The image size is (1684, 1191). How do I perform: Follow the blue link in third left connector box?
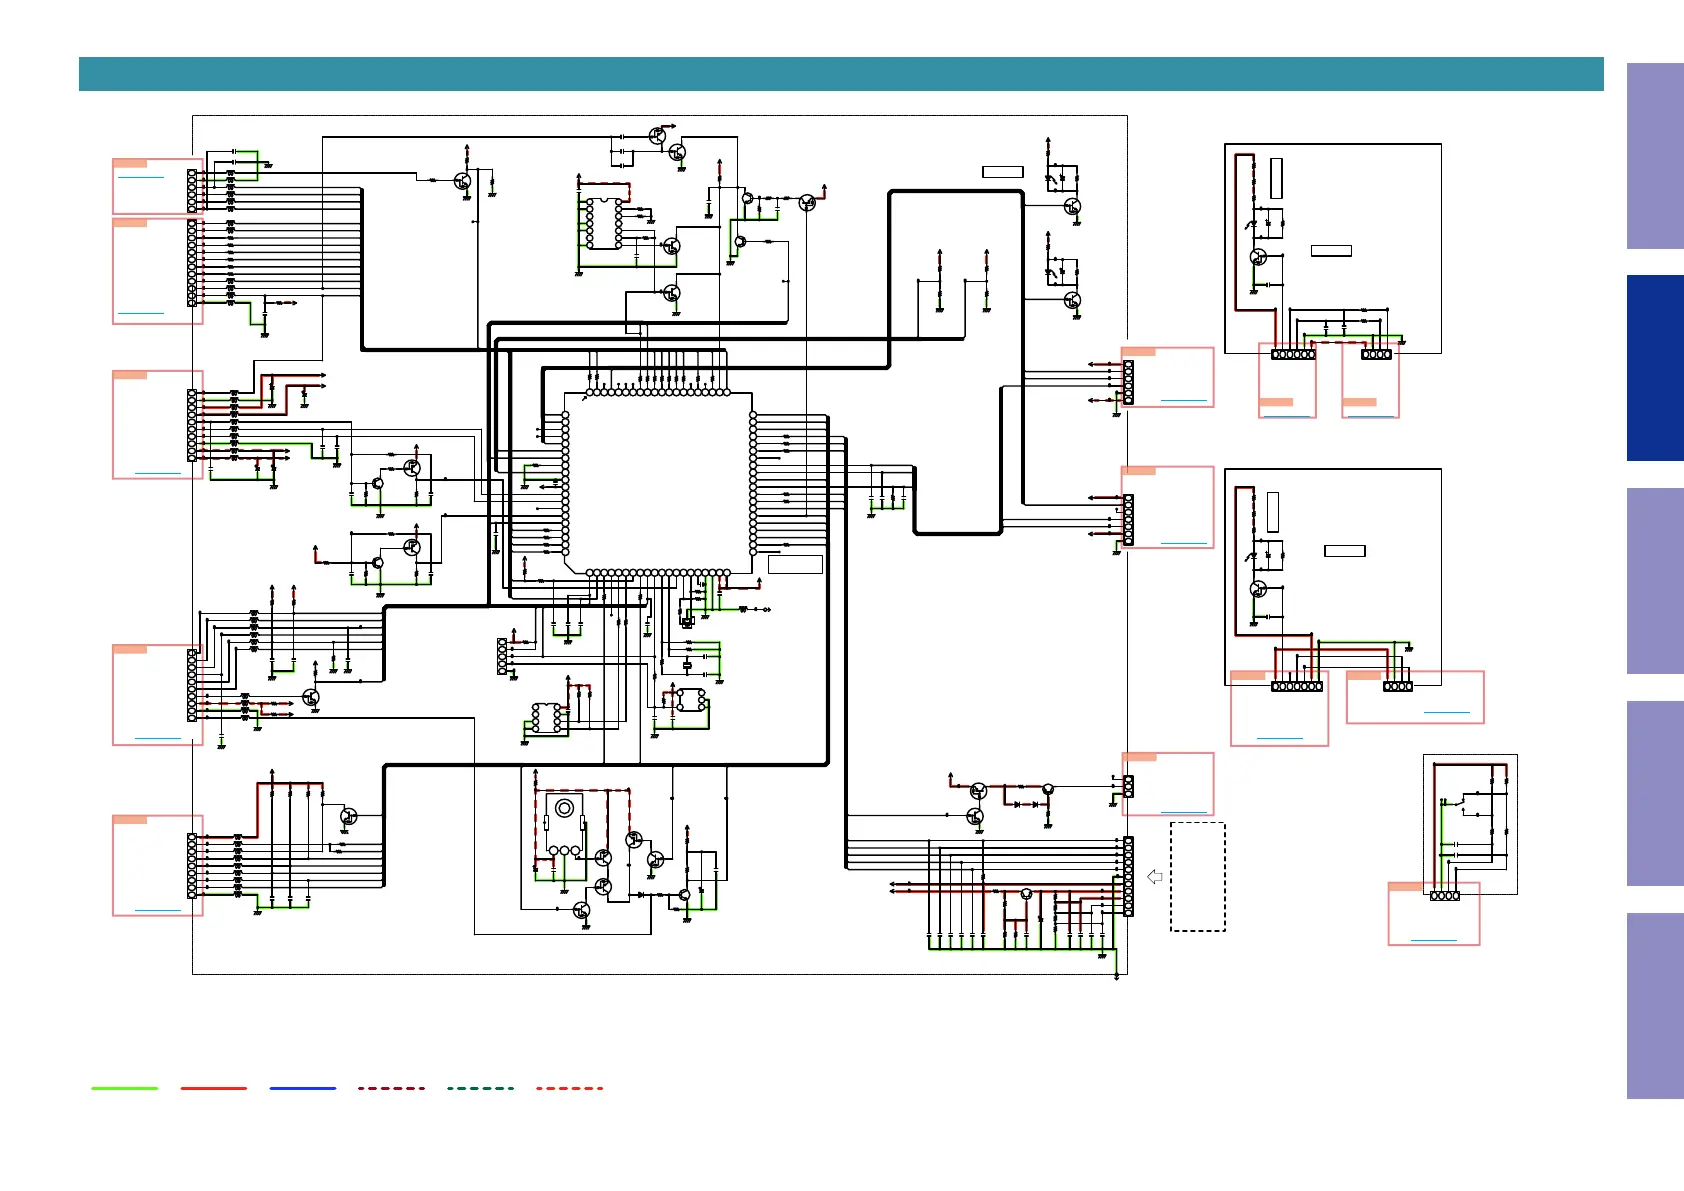[x=158, y=472]
